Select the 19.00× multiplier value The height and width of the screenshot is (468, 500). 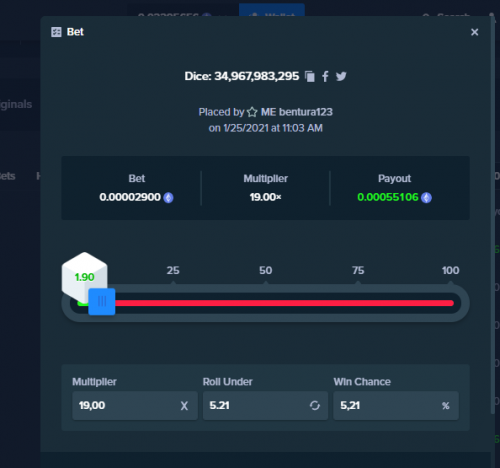[x=266, y=197]
